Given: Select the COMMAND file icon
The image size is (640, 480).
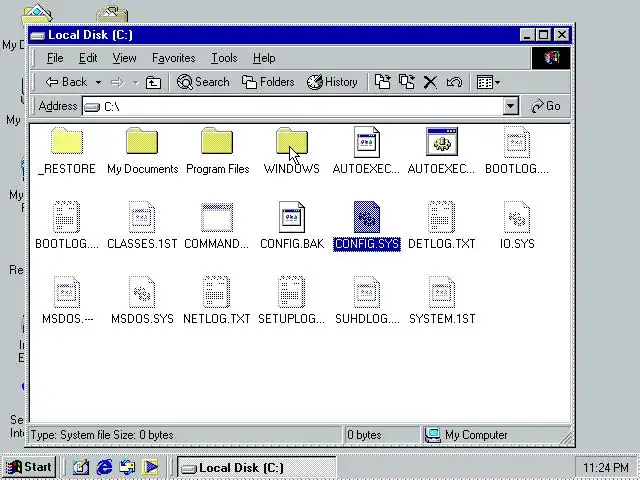Looking at the screenshot, I should (217, 217).
